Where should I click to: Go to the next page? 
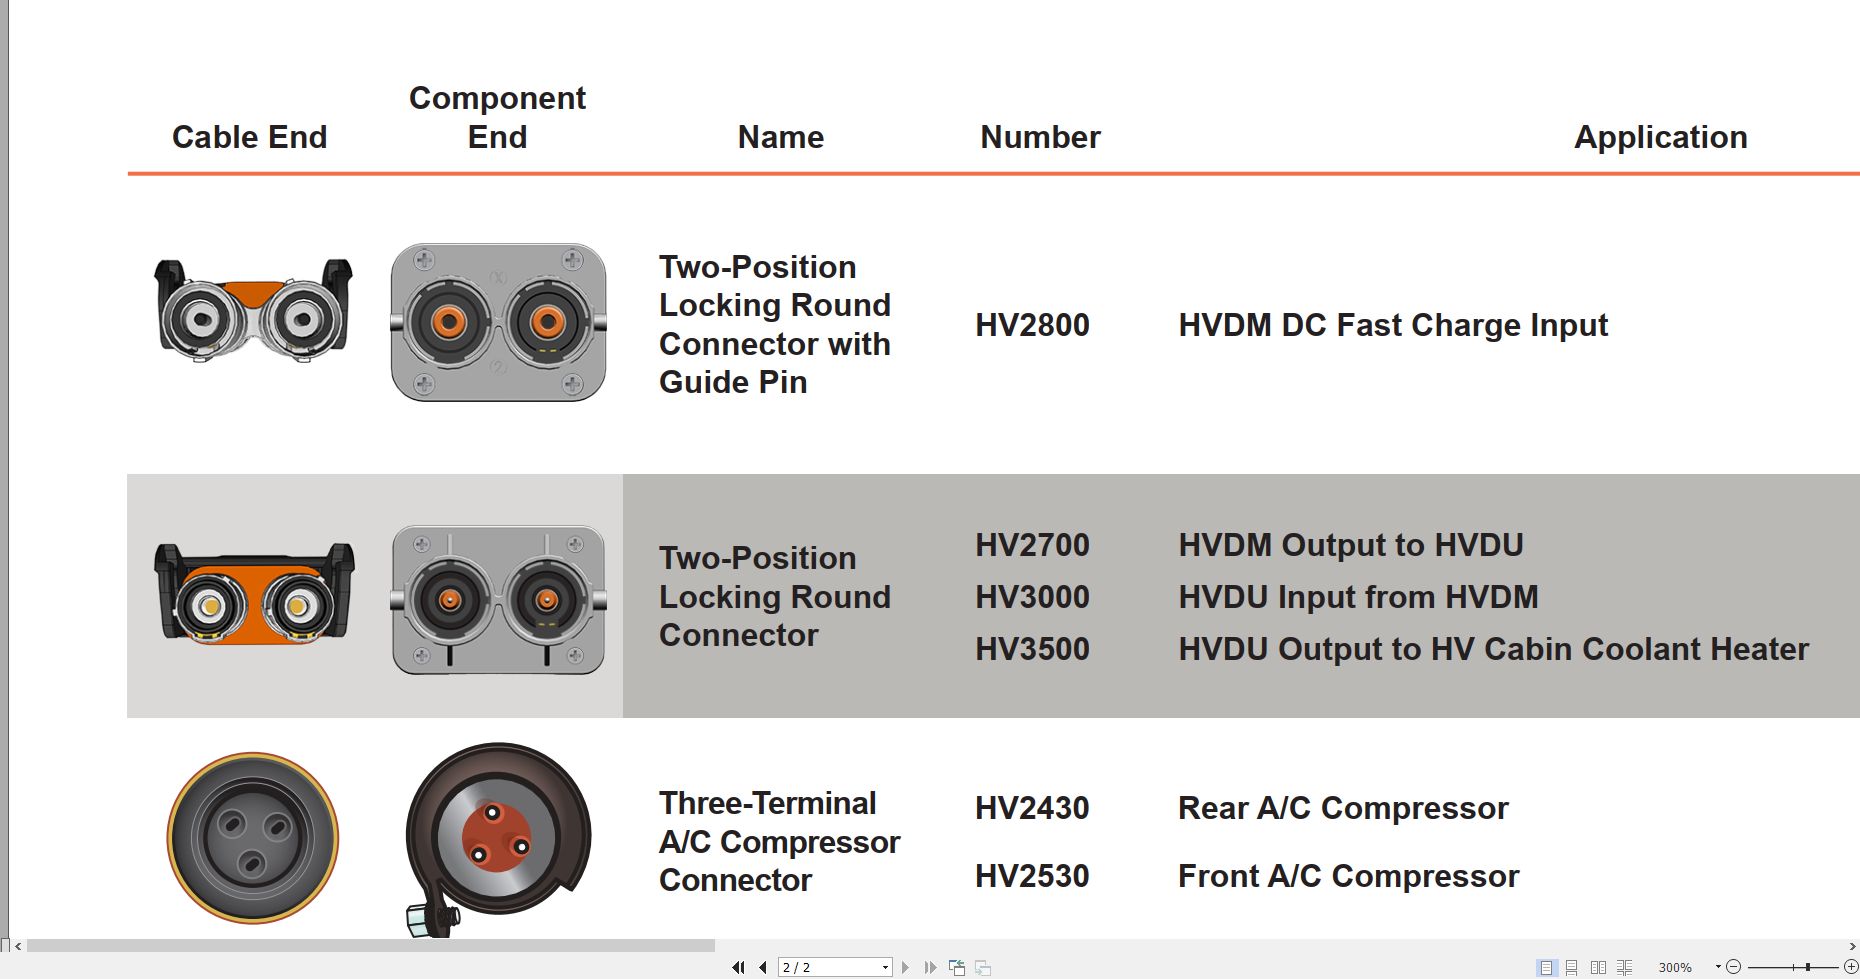[905, 967]
